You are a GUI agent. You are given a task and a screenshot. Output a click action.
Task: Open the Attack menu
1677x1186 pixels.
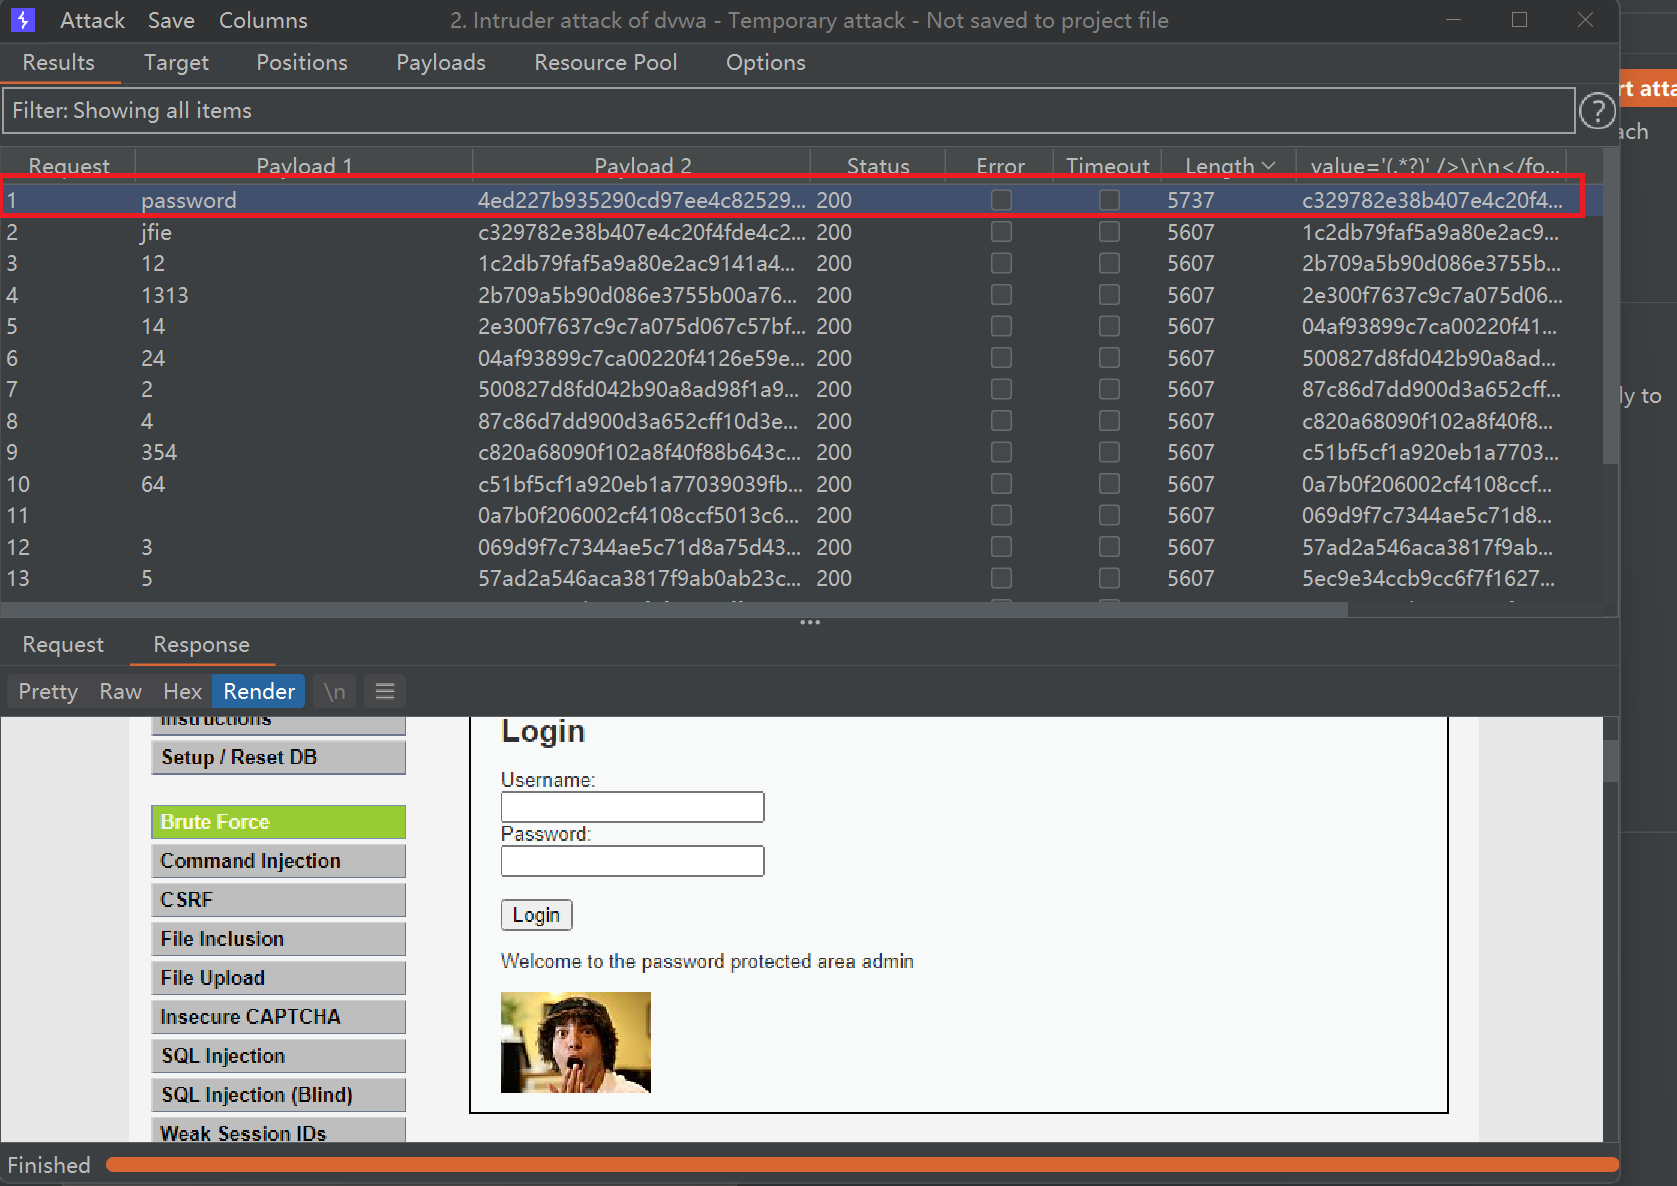(92, 20)
